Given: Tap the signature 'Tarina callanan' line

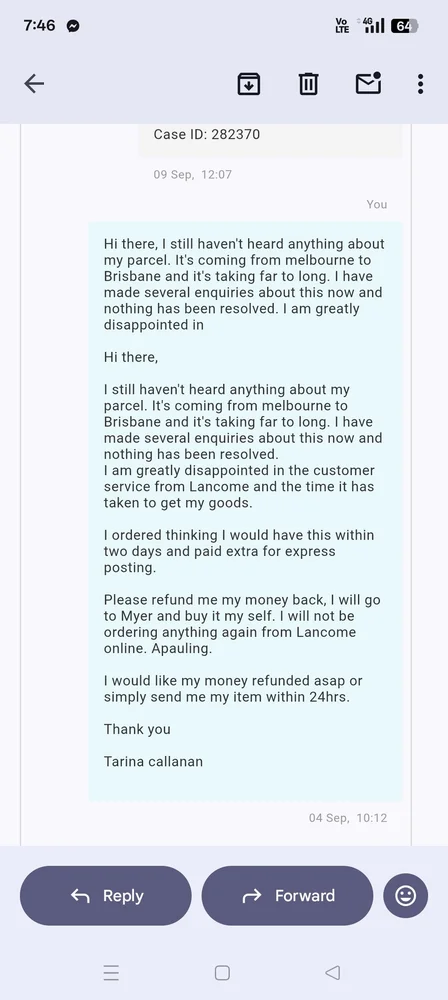Looking at the screenshot, I should point(153,761).
